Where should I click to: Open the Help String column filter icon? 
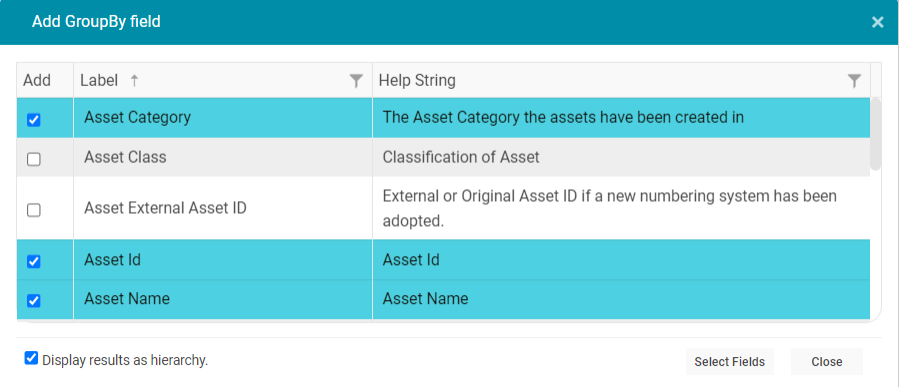click(854, 81)
